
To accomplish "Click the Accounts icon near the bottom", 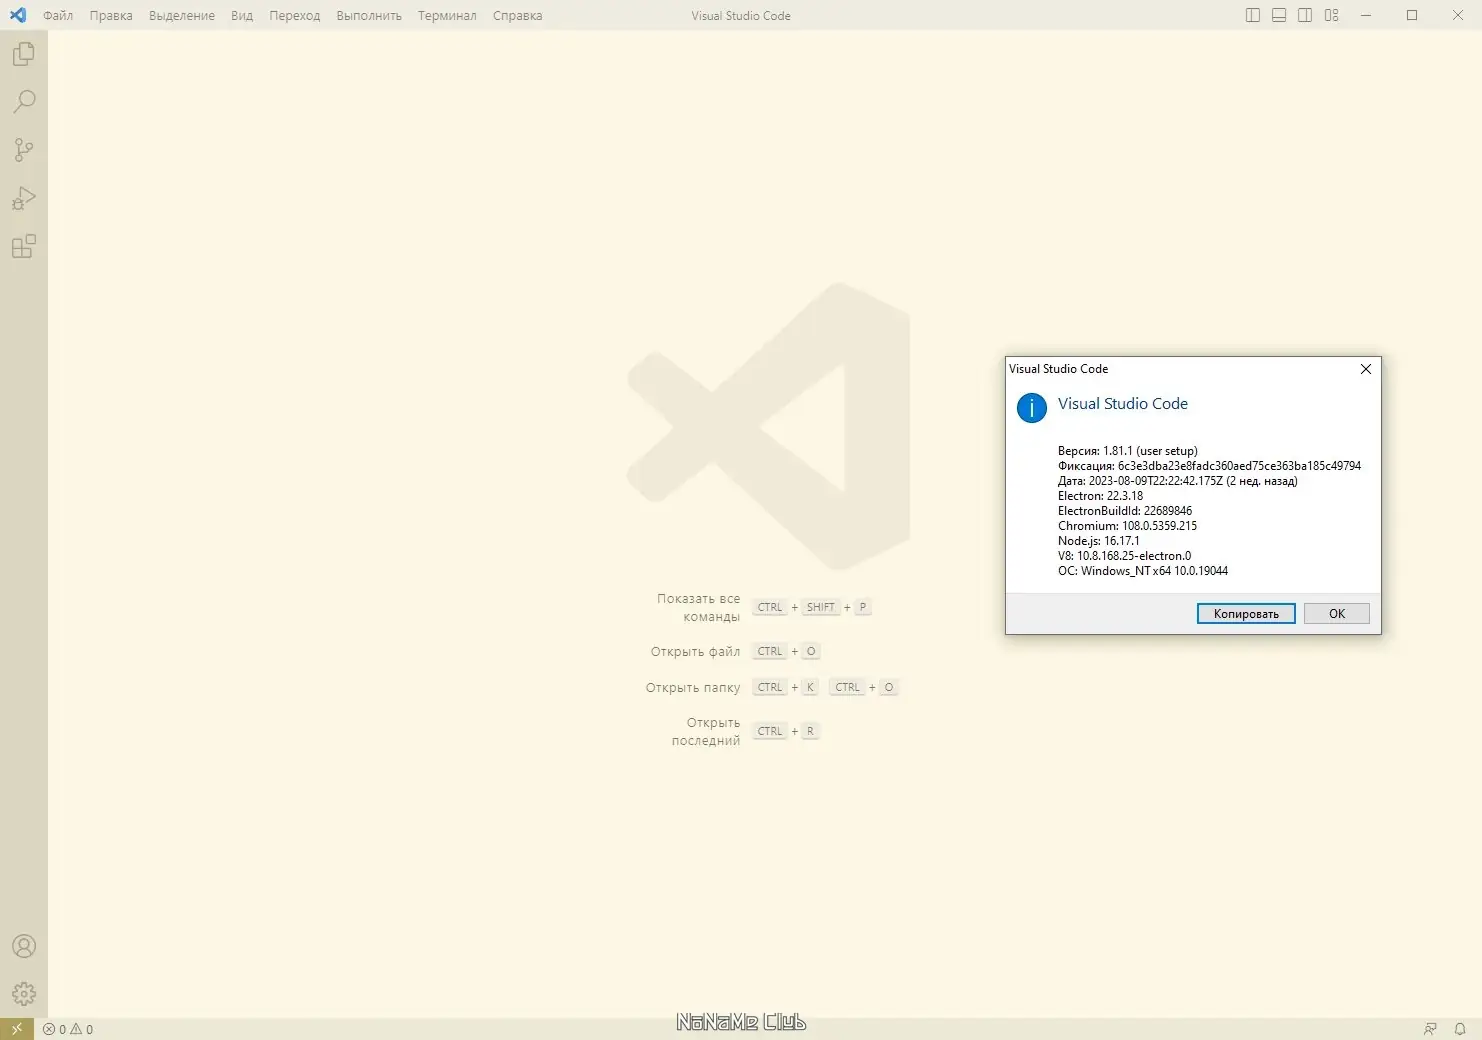I will 23,945.
